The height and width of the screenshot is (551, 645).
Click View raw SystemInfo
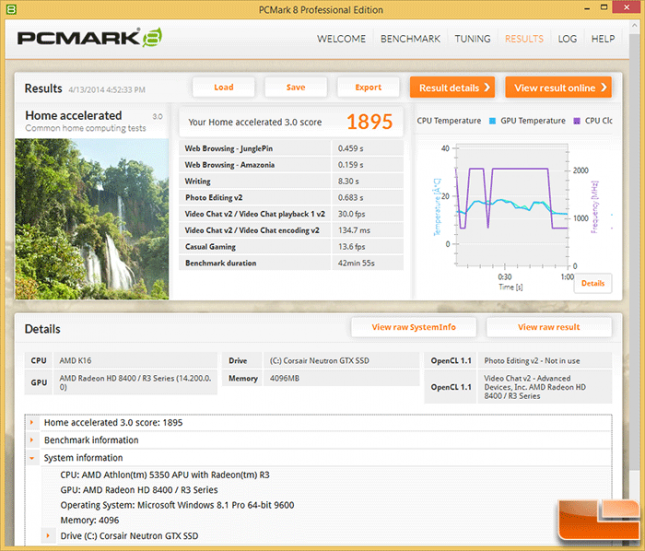[413, 327]
